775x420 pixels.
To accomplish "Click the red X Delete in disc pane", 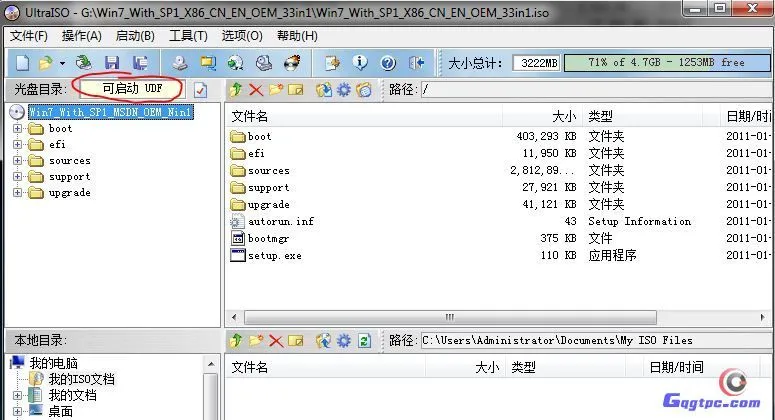I will pyautogui.click(x=256, y=89).
